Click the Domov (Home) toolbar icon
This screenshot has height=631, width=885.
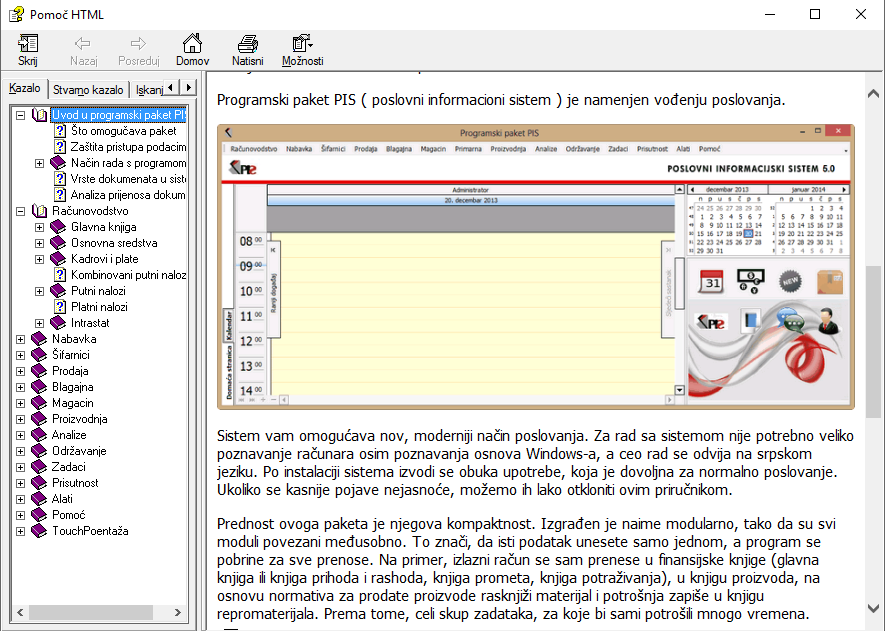pos(192,43)
